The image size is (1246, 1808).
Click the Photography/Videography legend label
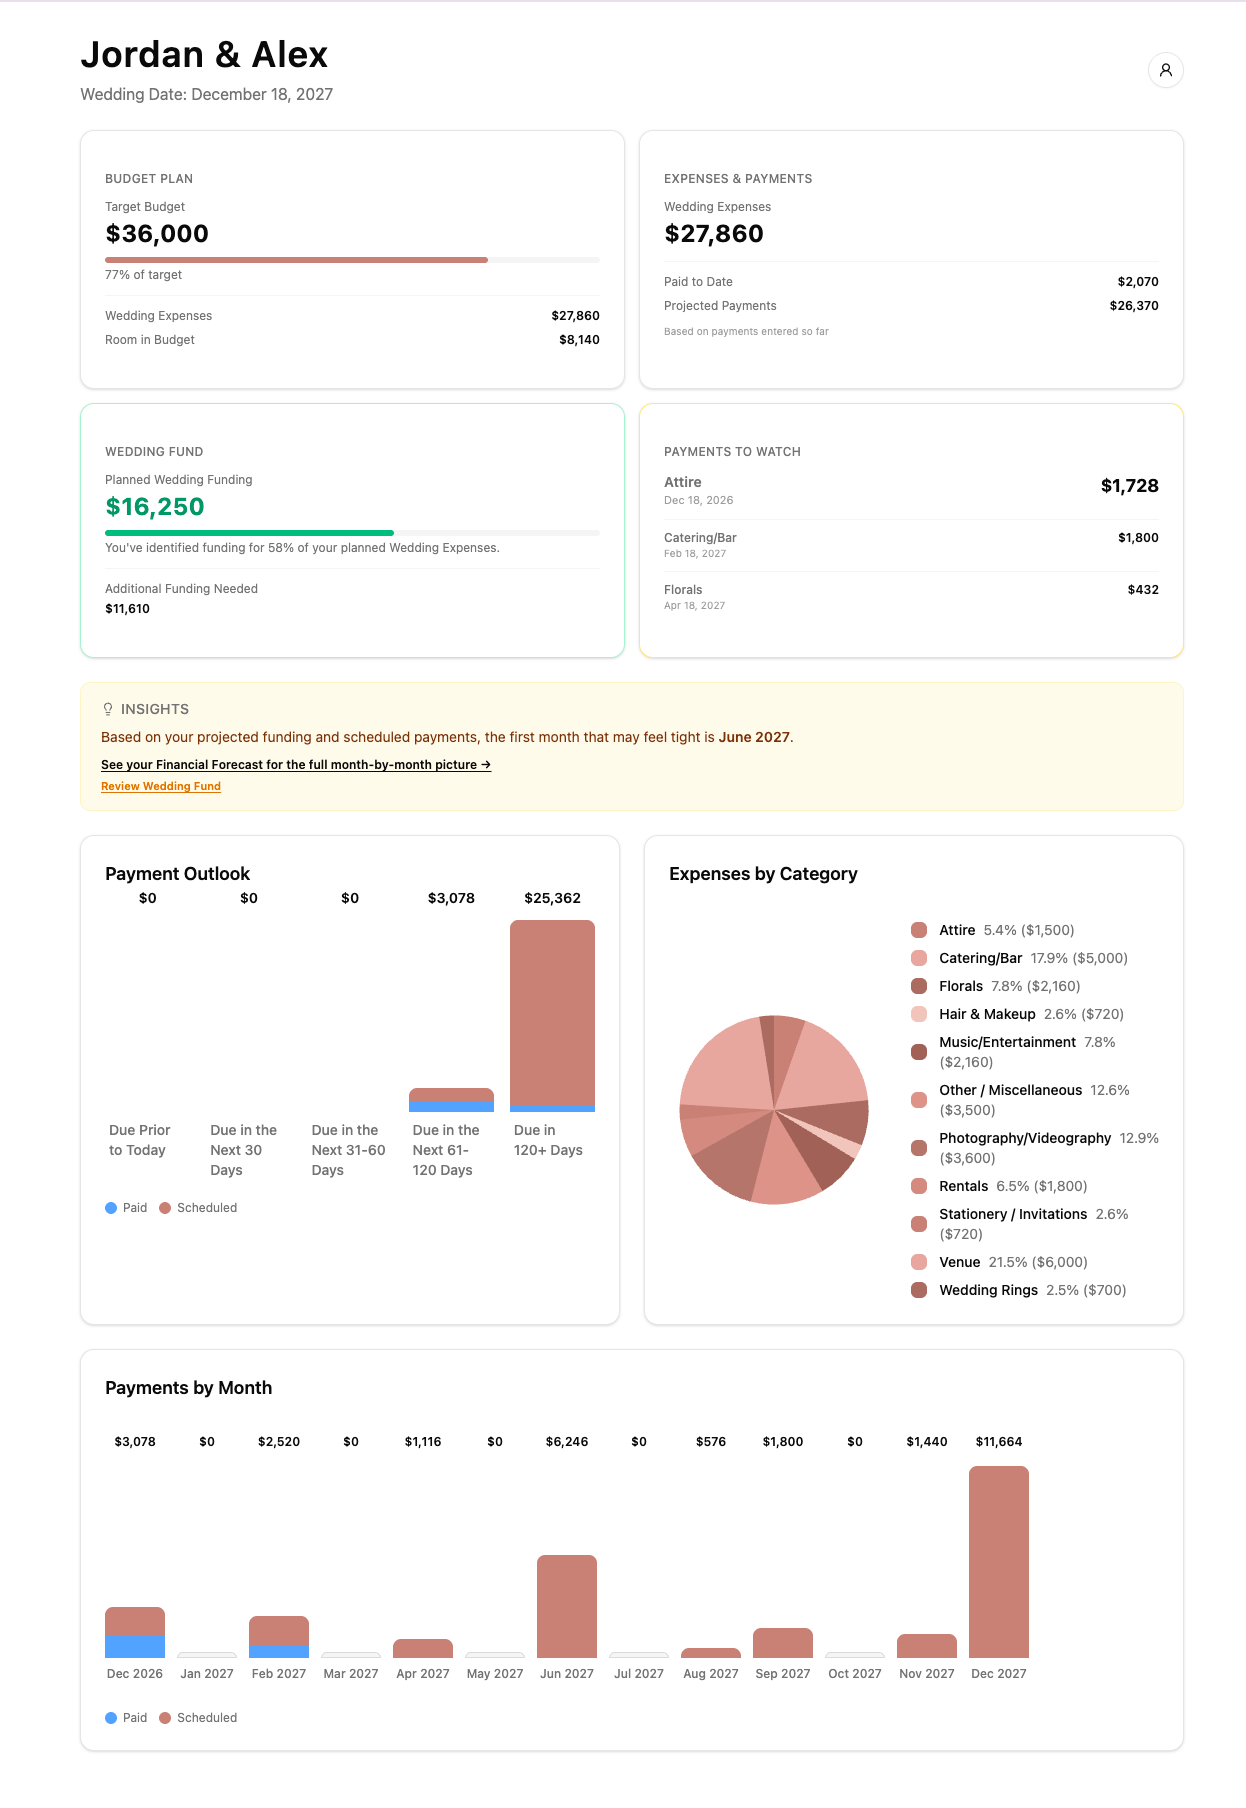1025,1138
